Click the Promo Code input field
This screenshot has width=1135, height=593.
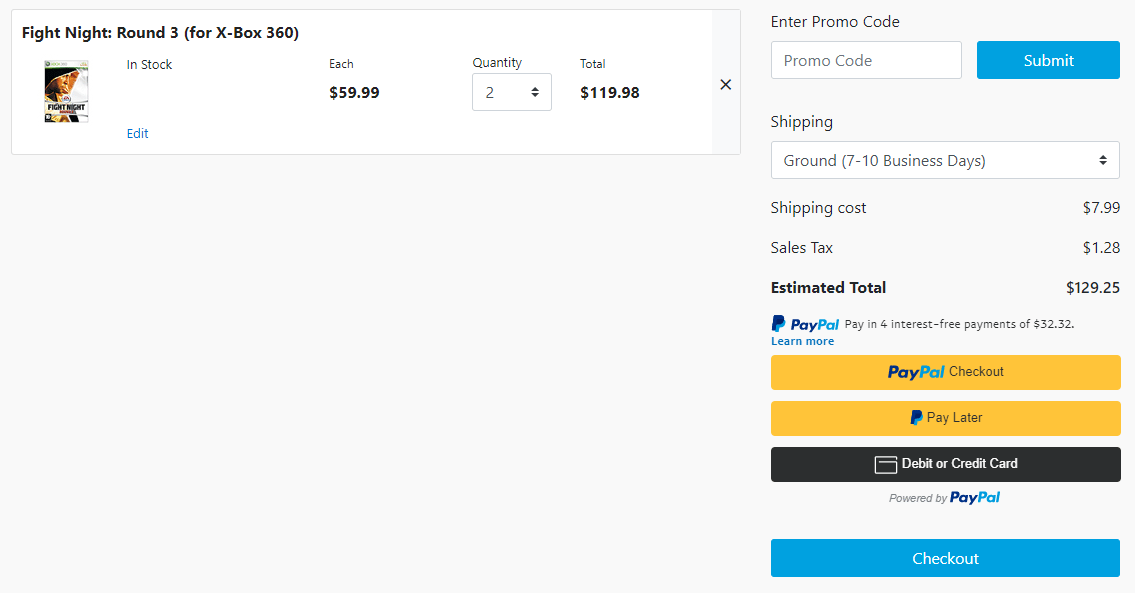pos(866,60)
